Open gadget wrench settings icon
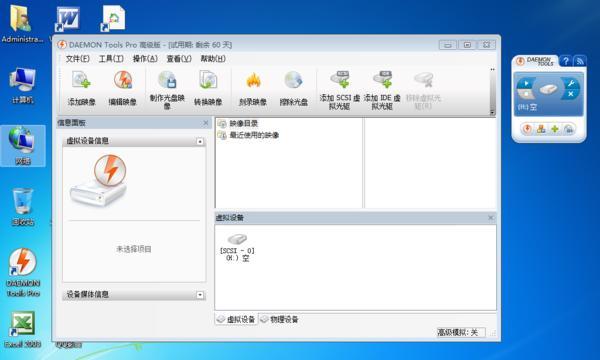The image size is (600, 360). pyautogui.click(x=571, y=83)
